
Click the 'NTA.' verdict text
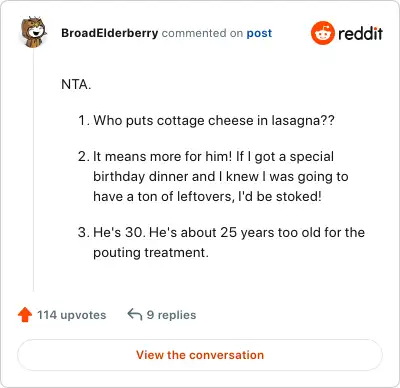tap(76, 84)
